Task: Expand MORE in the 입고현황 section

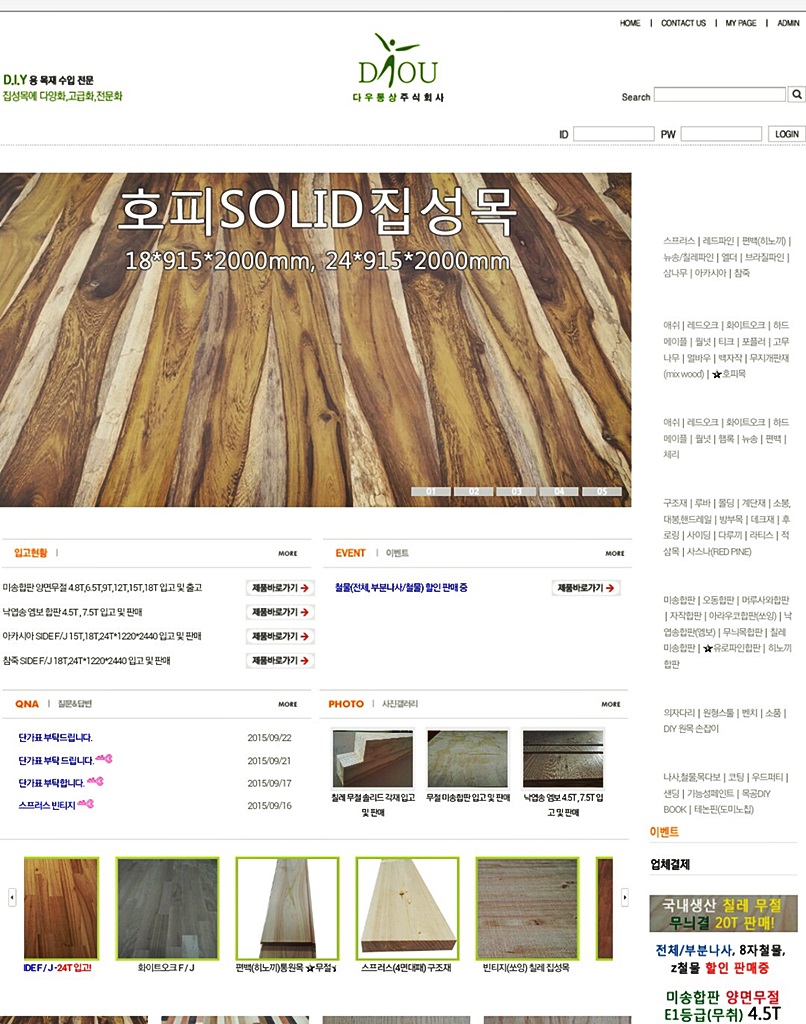Action: click(x=288, y=553)
